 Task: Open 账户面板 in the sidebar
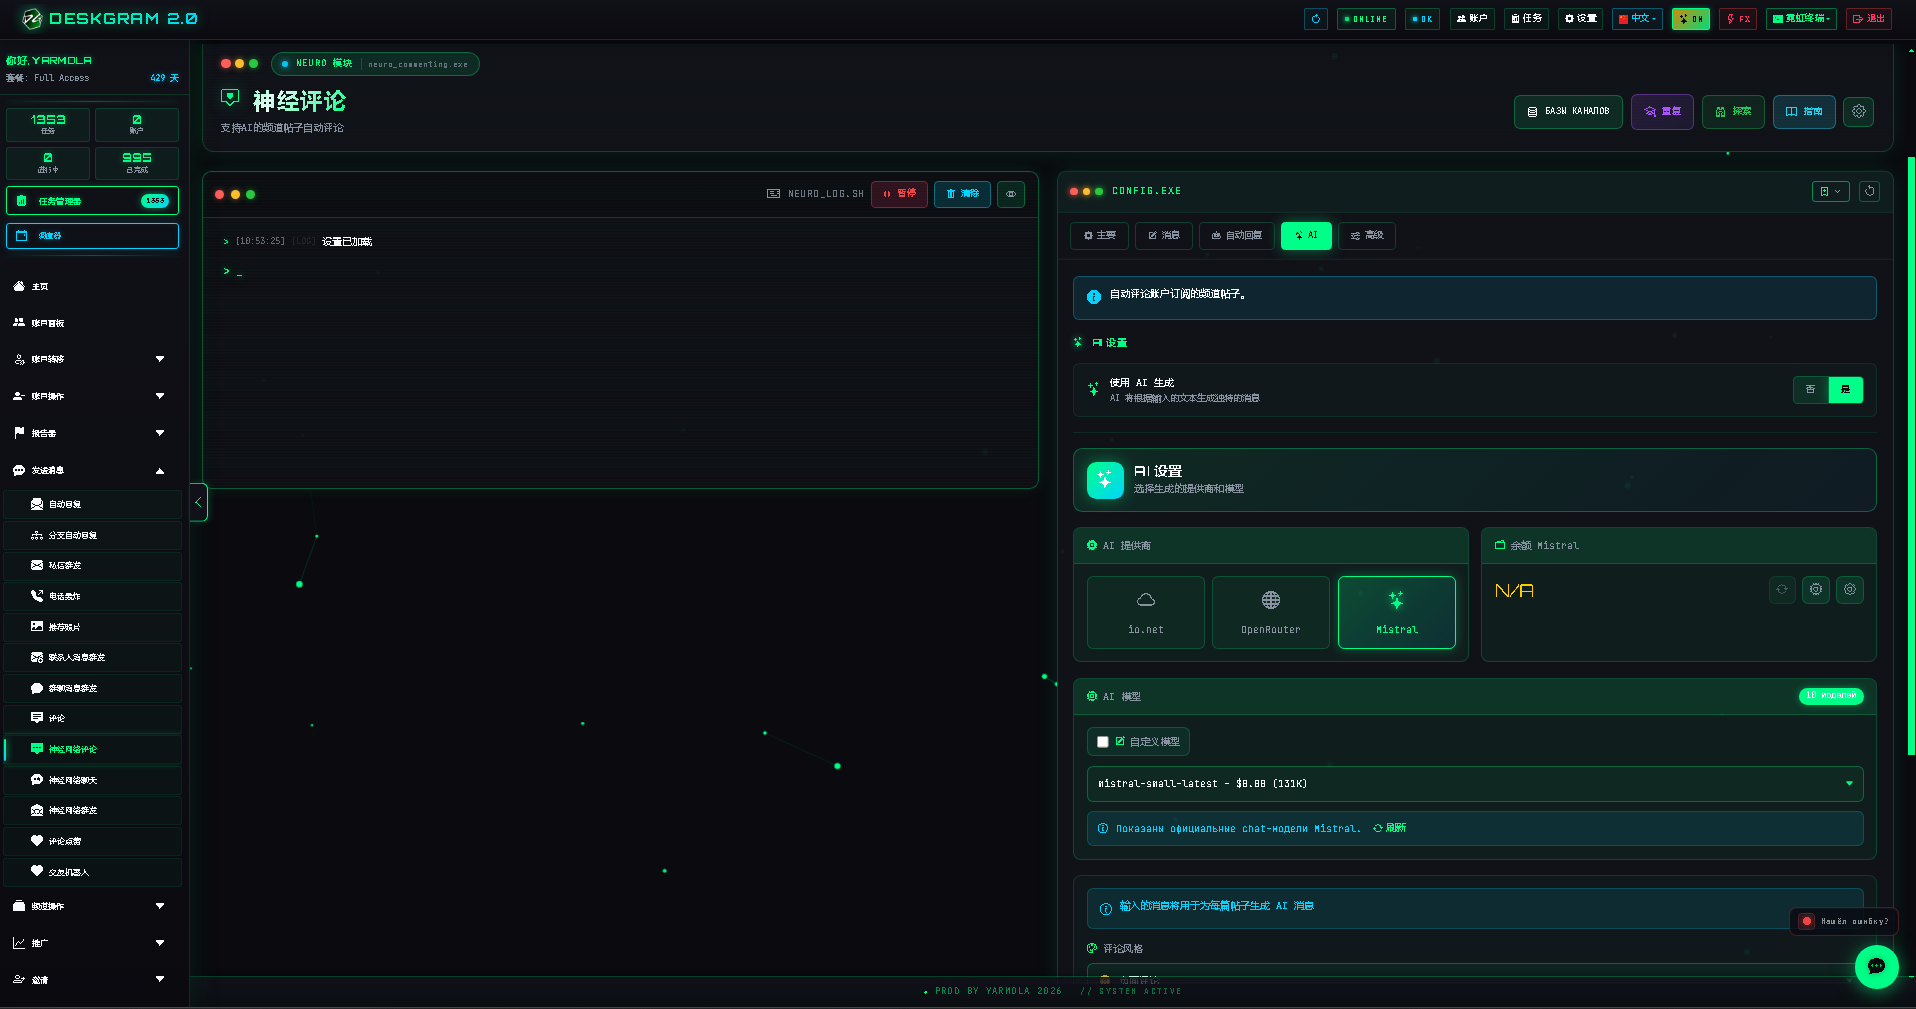94,323
